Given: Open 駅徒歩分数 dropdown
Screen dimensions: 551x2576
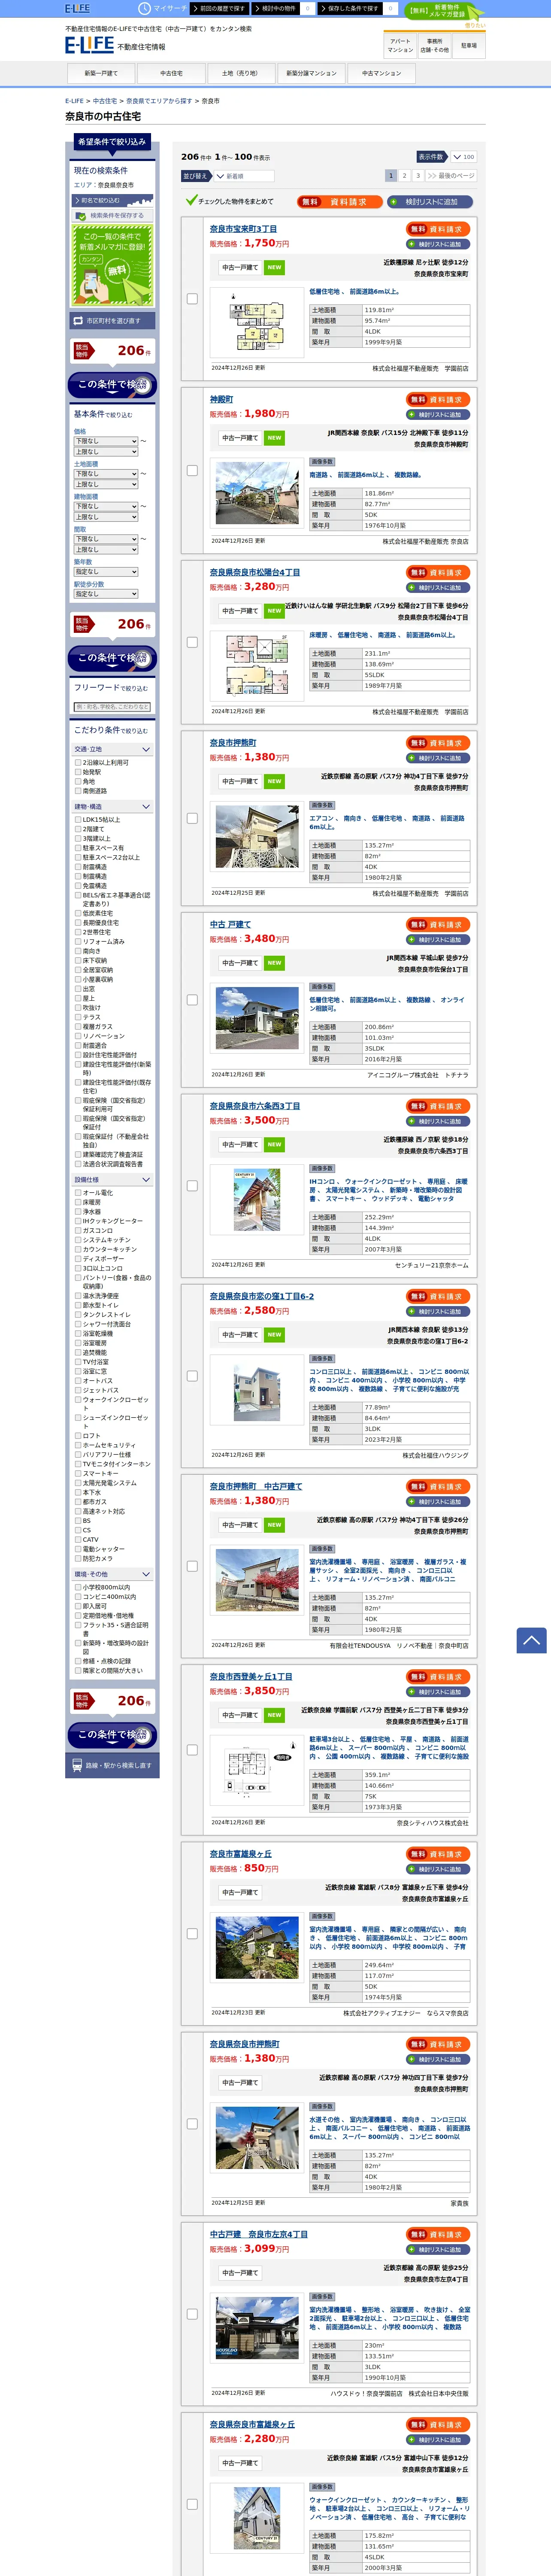Looking at the screenshot, I should coord(105,594).
